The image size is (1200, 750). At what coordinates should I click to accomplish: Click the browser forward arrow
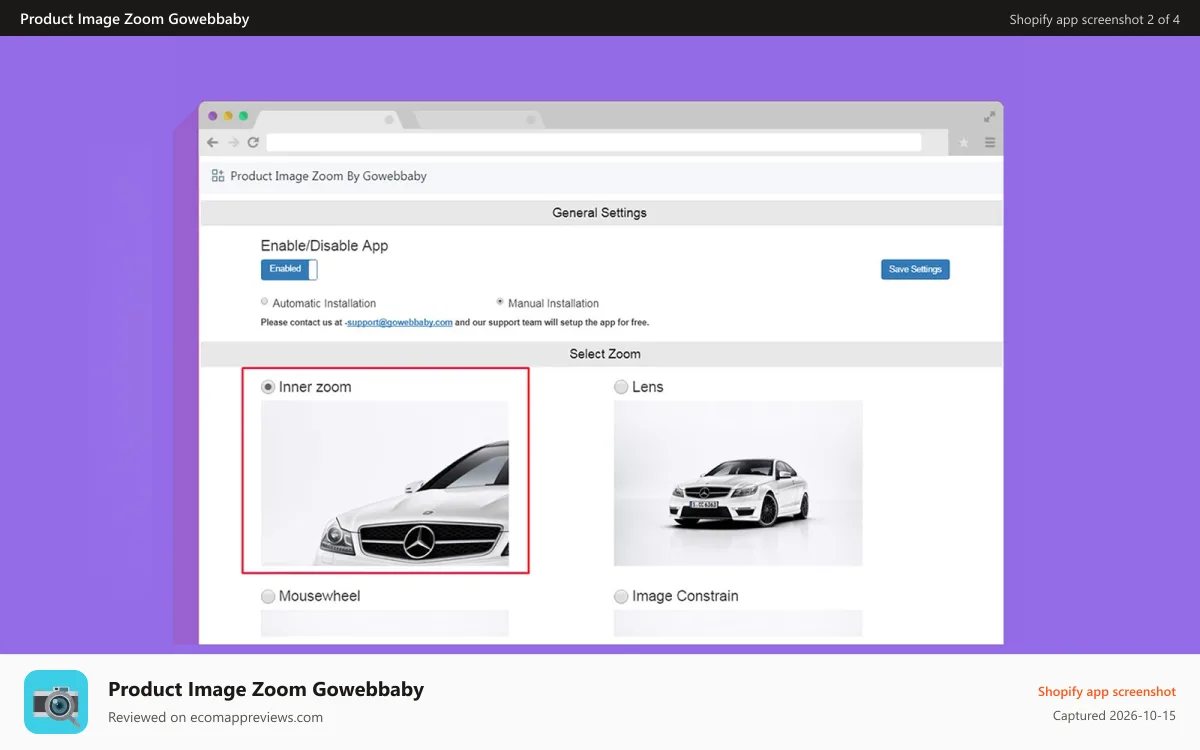click(233, 143)
